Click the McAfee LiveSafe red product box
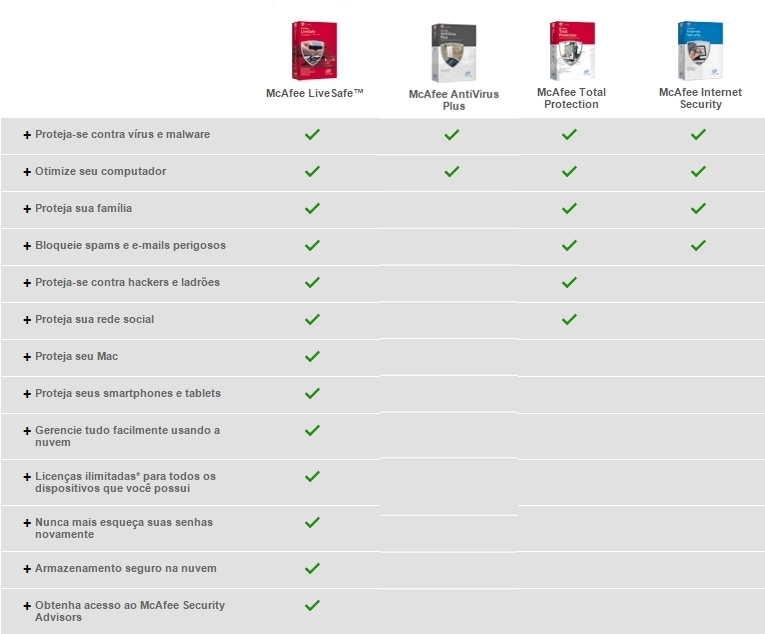 [x=314, y=51]
